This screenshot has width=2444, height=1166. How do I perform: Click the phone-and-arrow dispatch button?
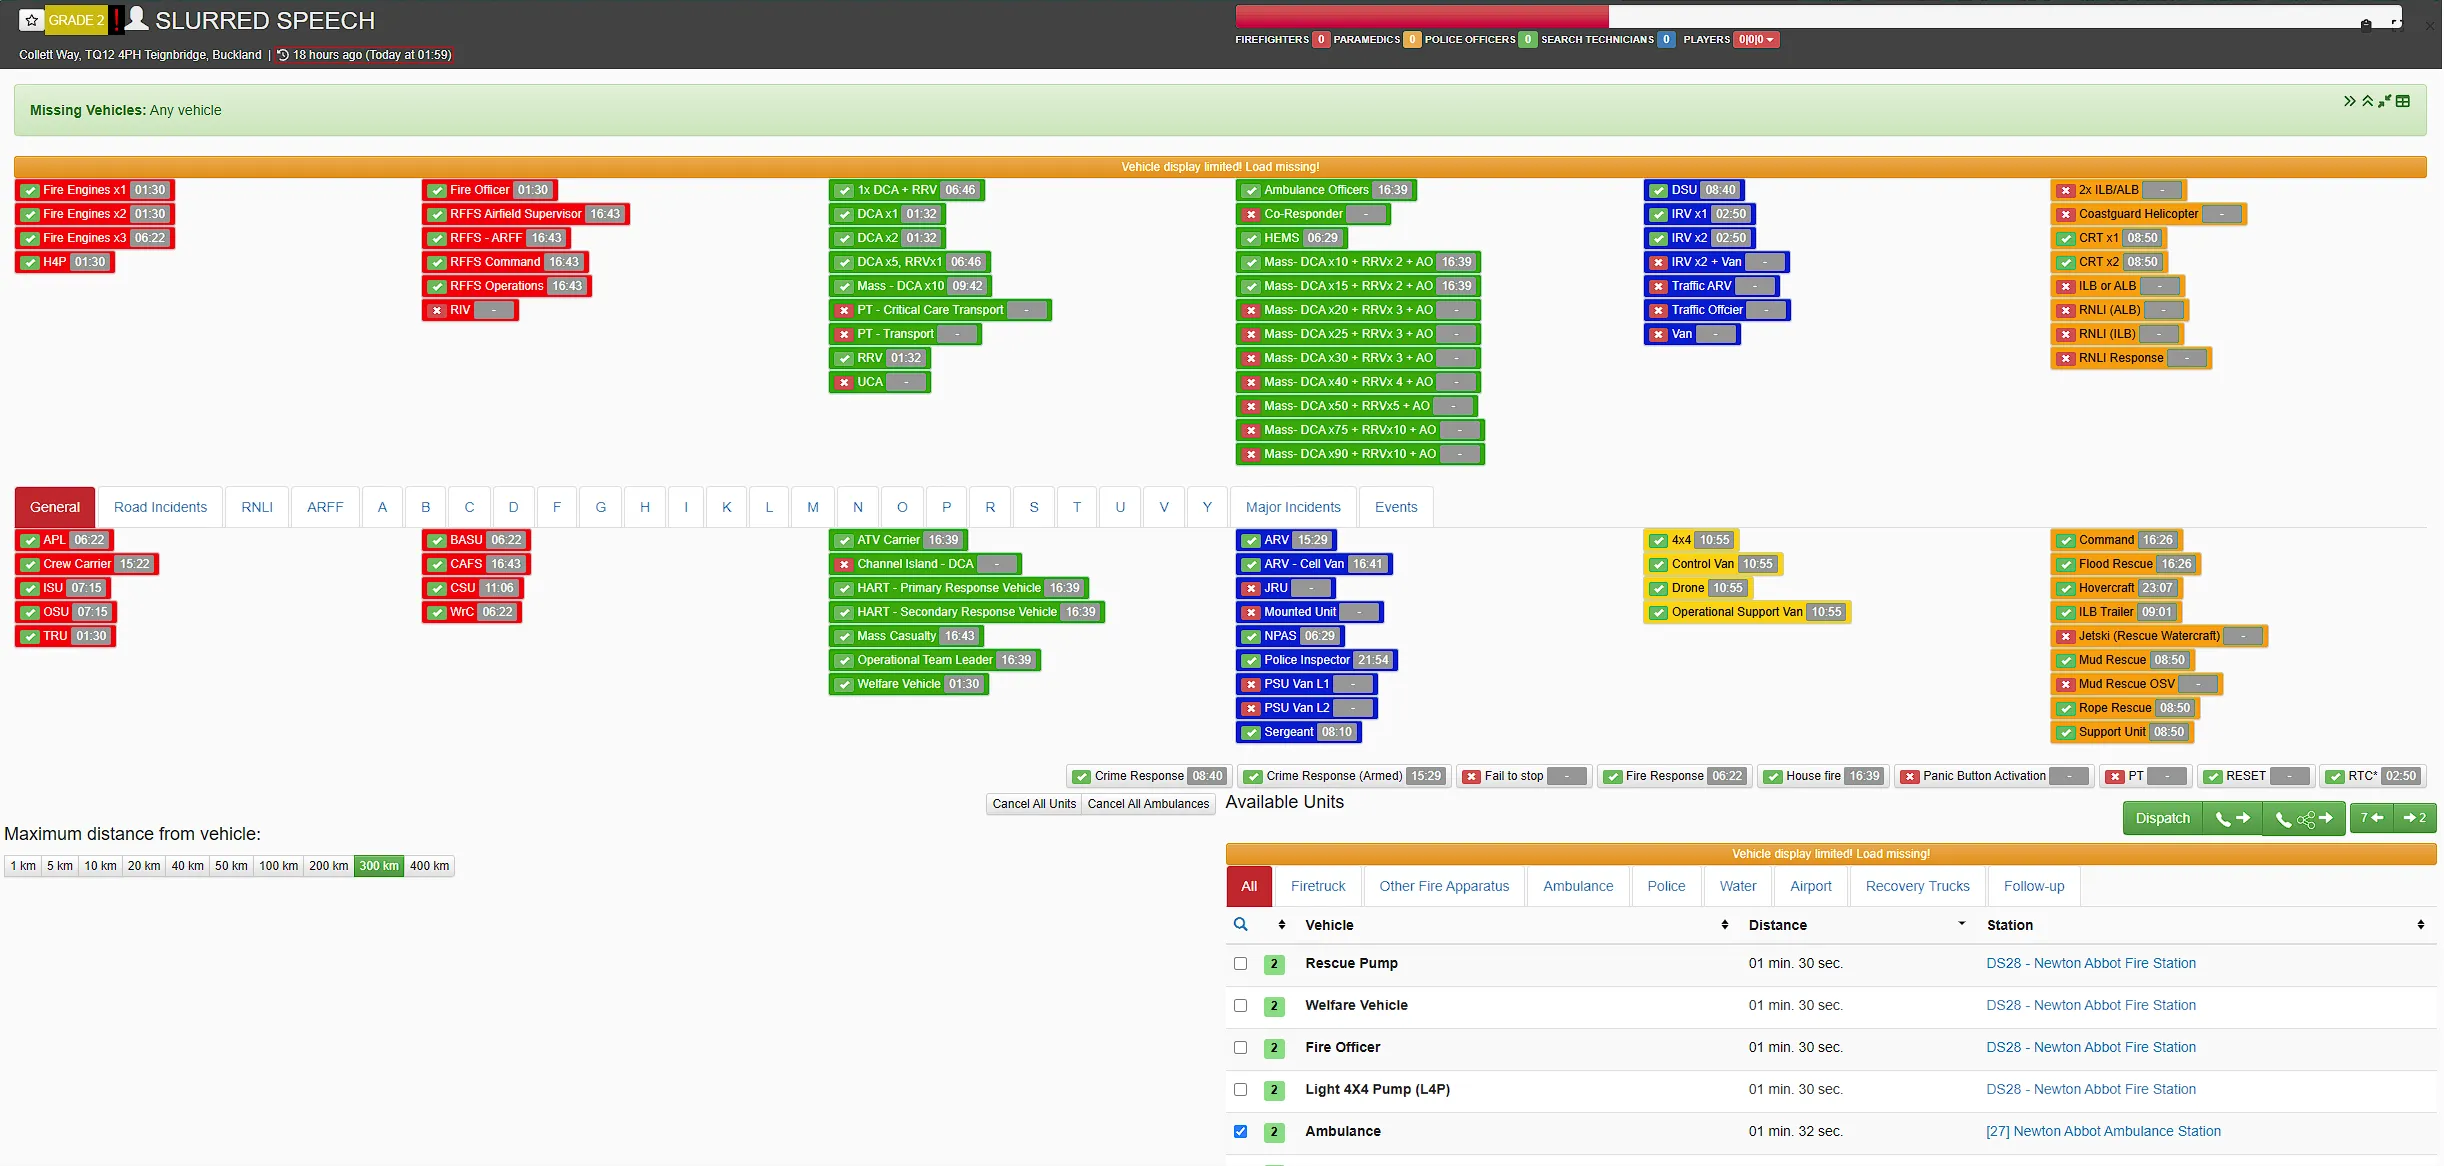point(2233,818)
